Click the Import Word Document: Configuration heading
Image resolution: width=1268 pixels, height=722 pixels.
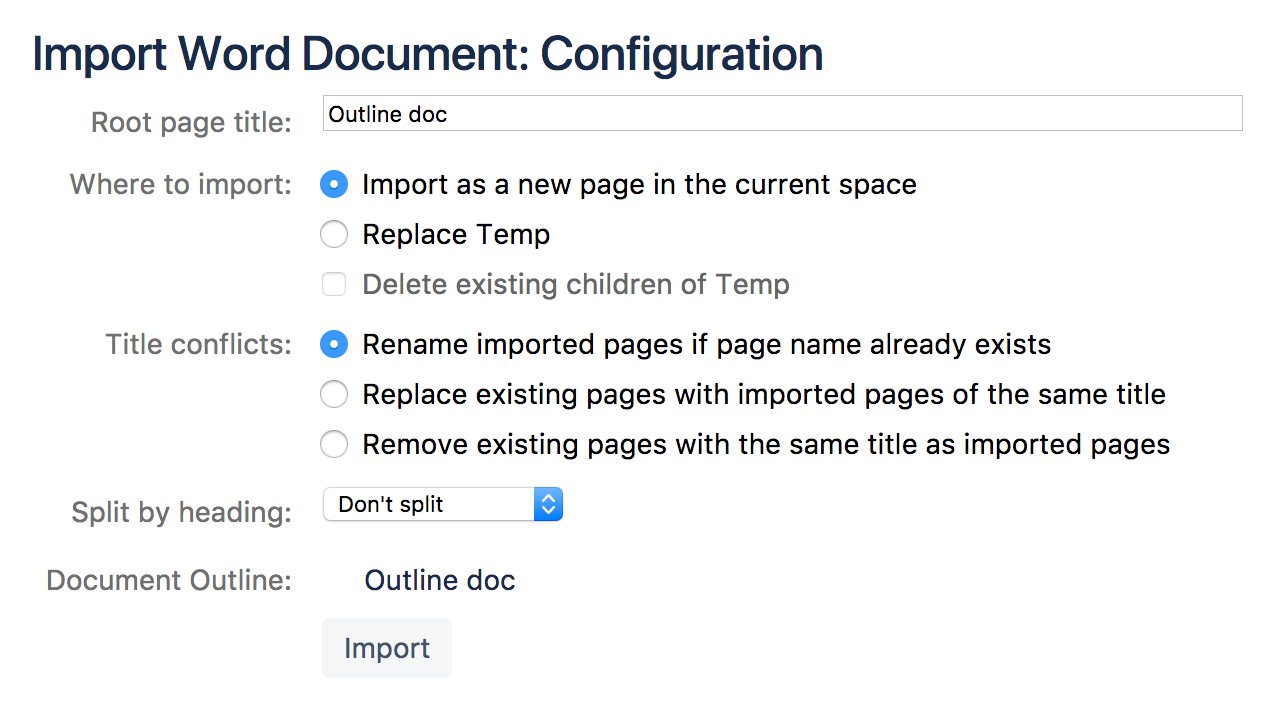428,54
